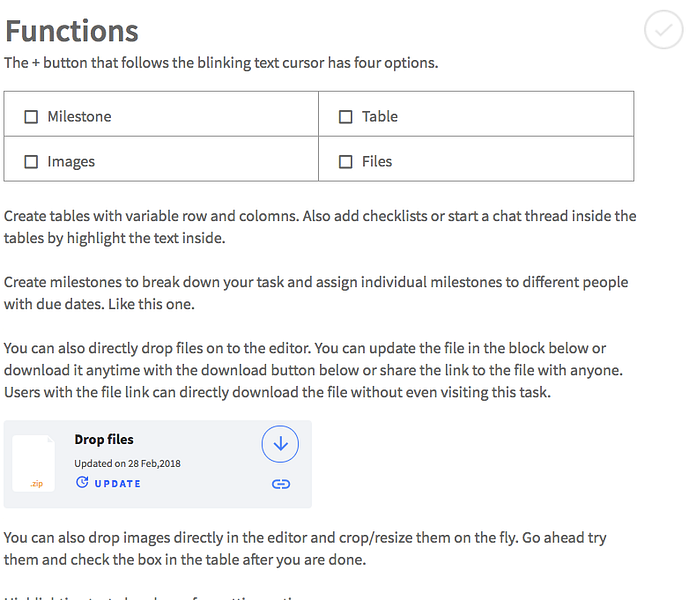Download the Drop files zip
This screenshot has height=600, width=689.
pos(280,444)
